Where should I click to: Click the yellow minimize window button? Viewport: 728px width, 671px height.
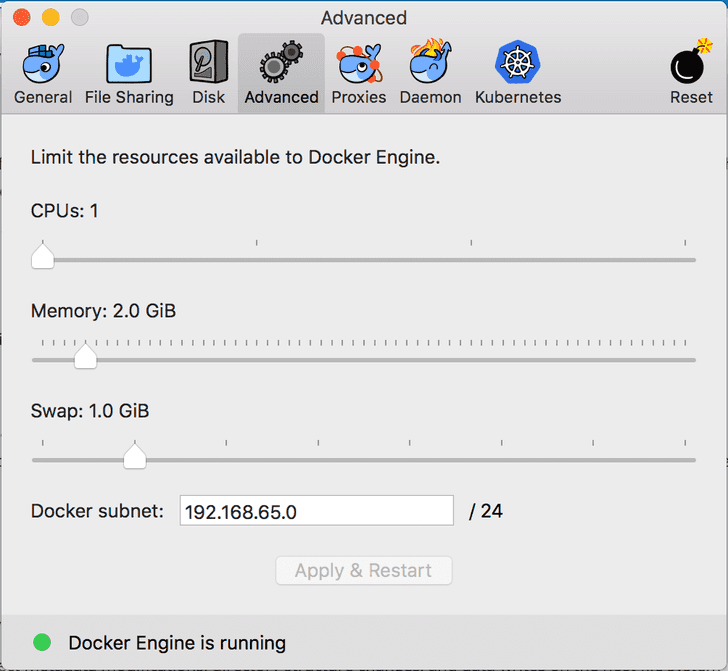pyautogui.click(x=50, y=18)
